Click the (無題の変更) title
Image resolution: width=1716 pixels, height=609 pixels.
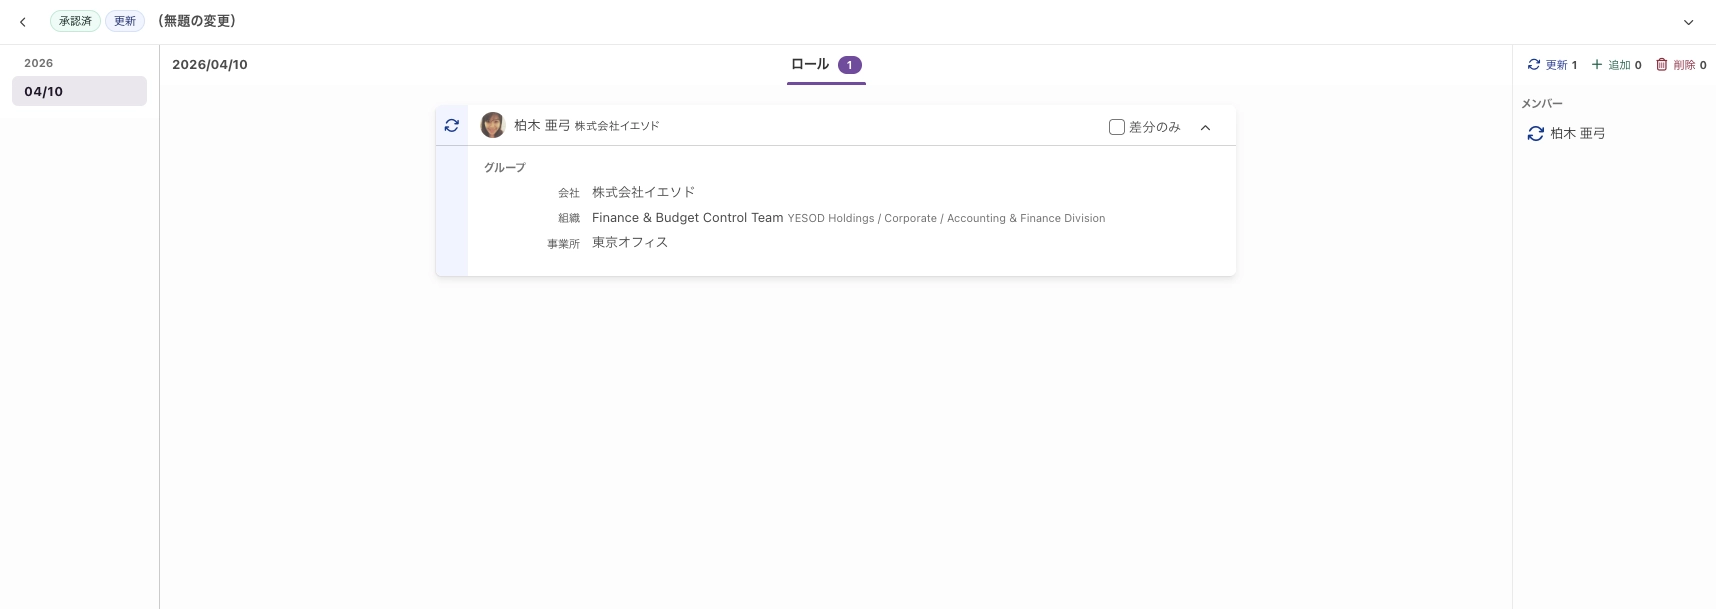click(197, 21)
